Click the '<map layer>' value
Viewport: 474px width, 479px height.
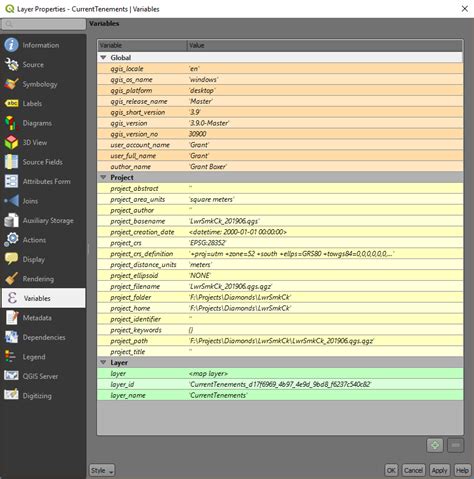(208, 374)
